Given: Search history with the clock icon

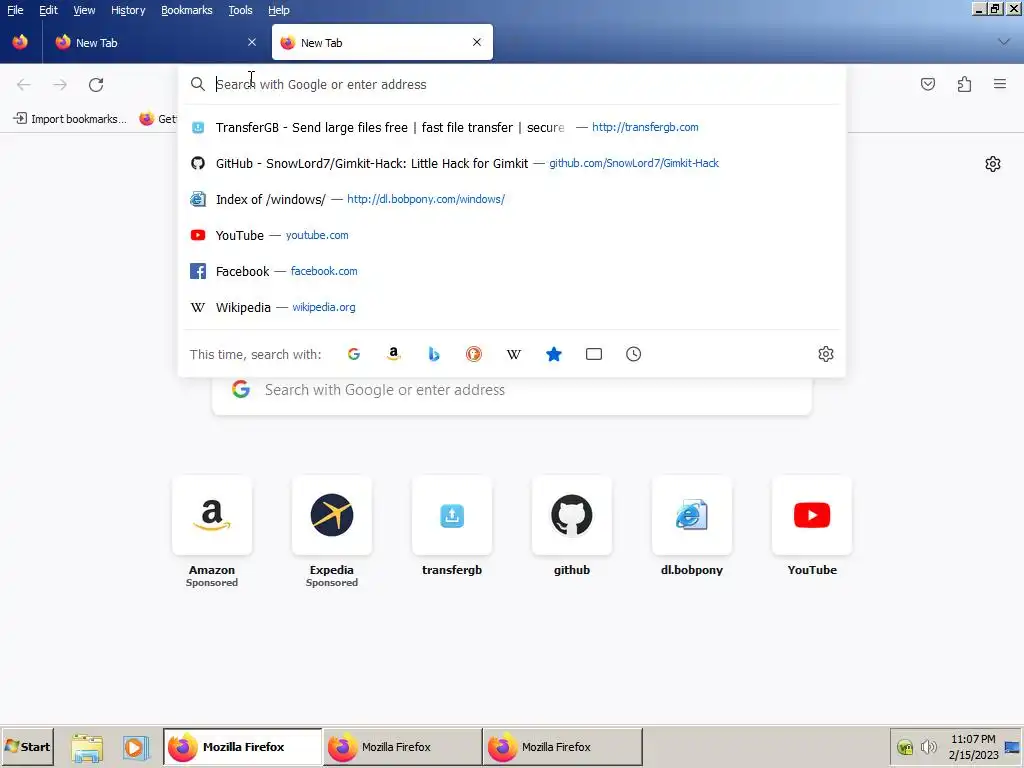Looking at the screenshot, I should (633, 354).
